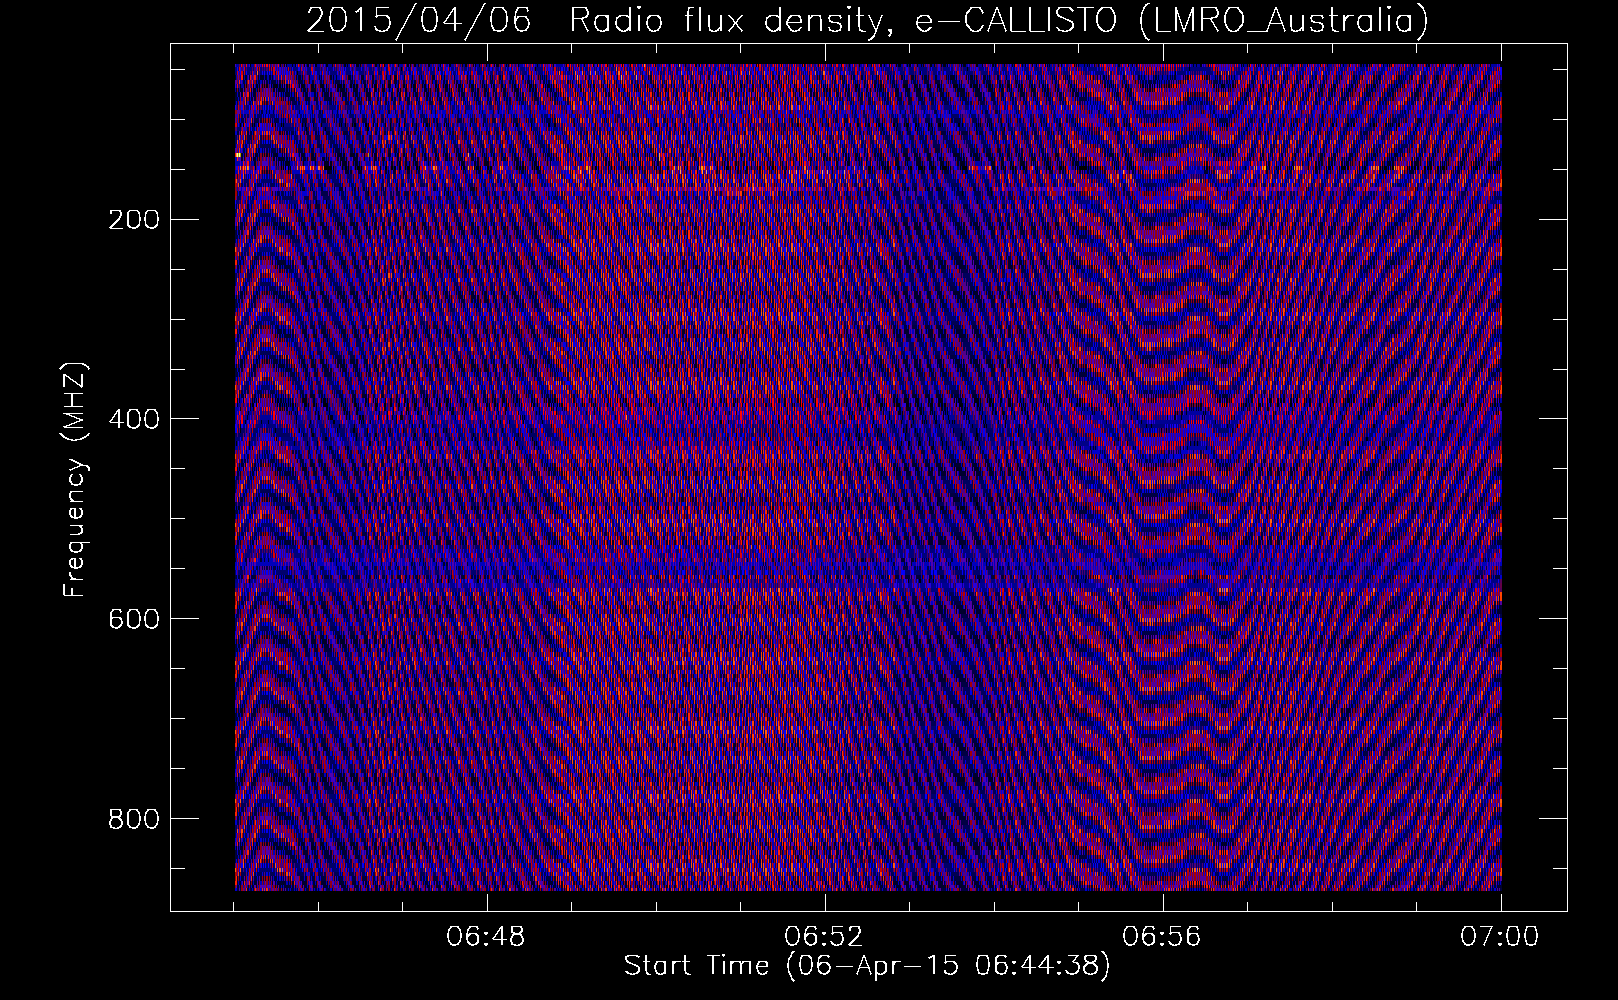
Task: Select the 600 frequency axis label
Action: [x=133, y=619]
